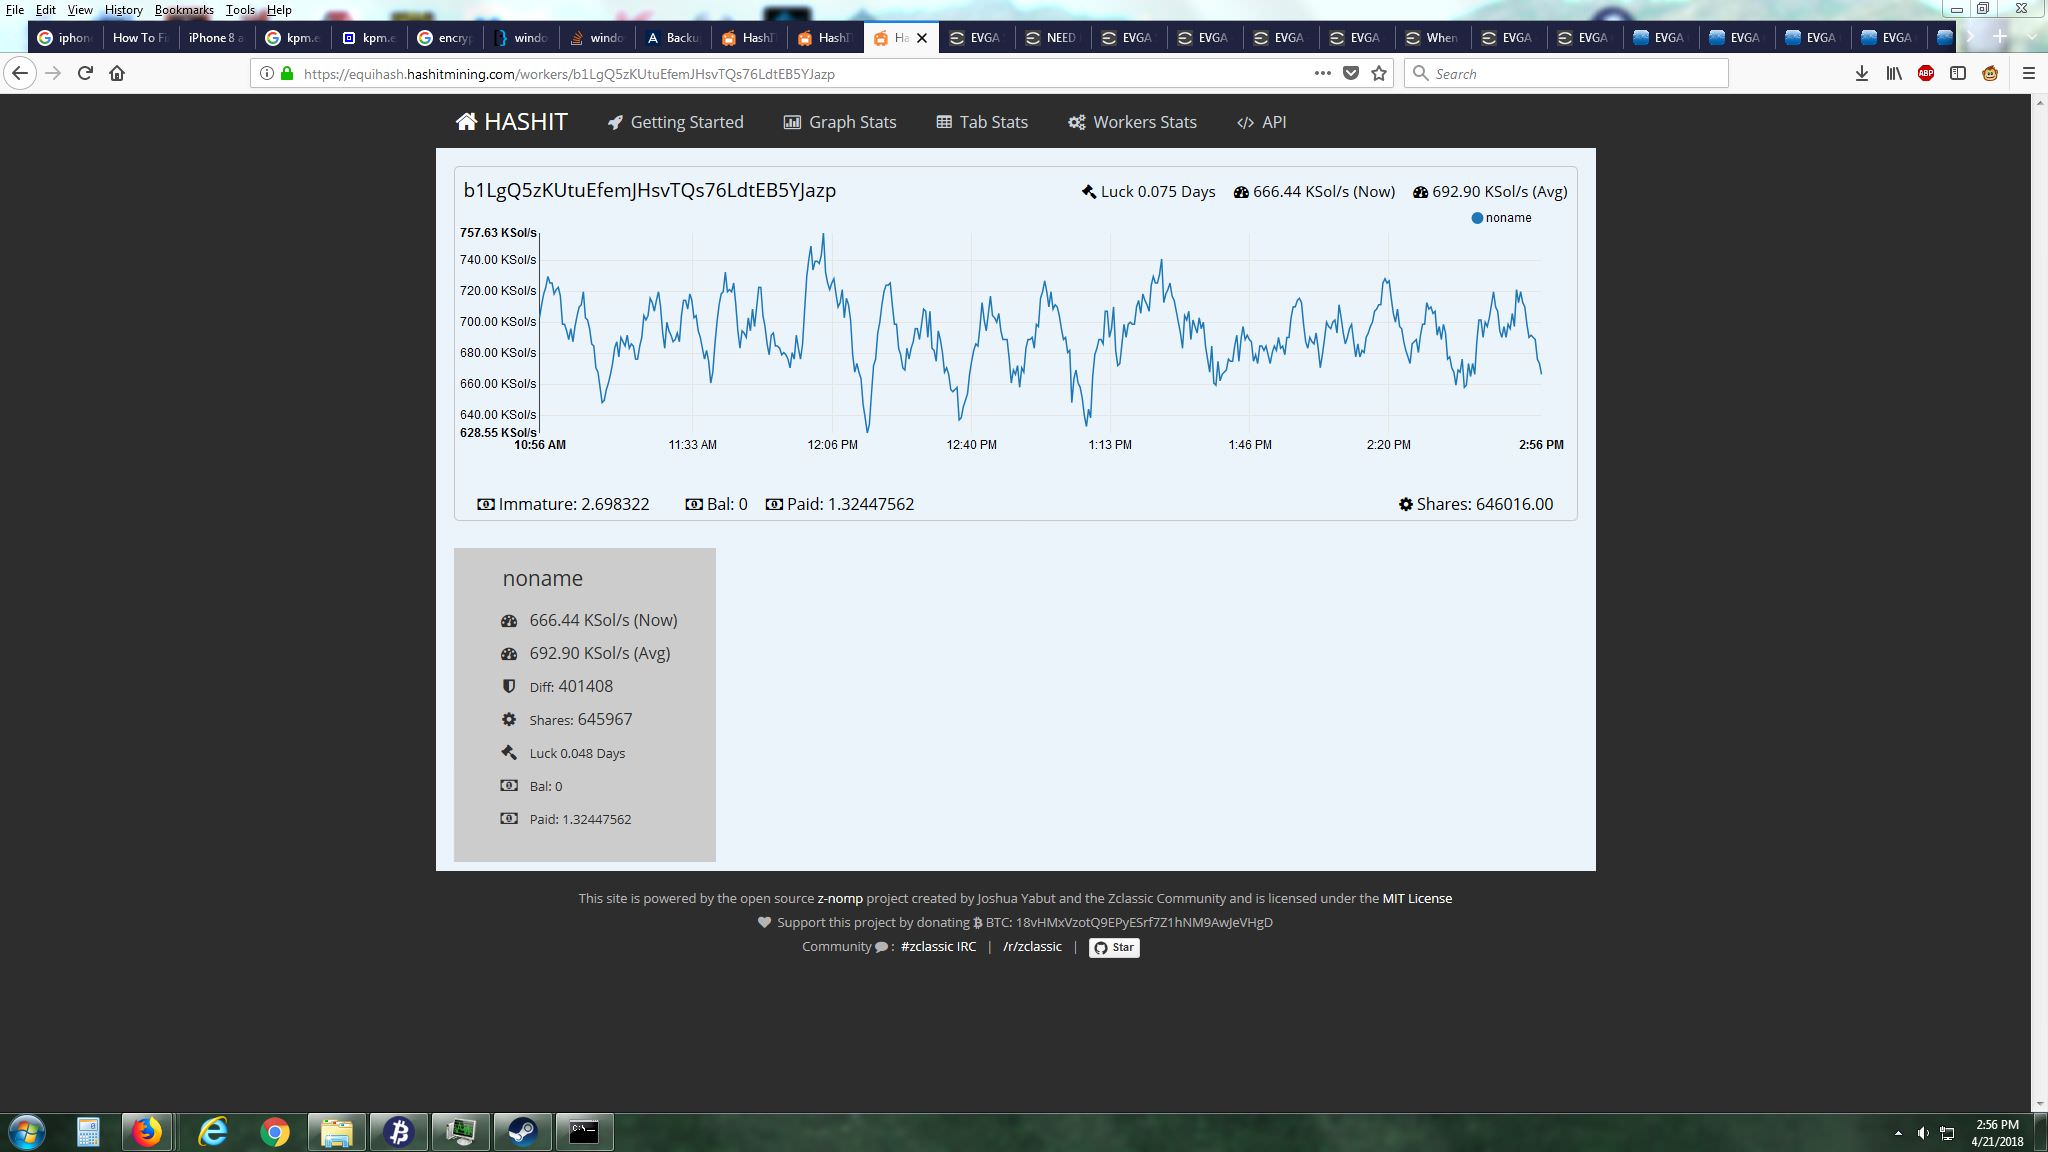
Task: Open page actions three-dot menu
Action: 1322,73
